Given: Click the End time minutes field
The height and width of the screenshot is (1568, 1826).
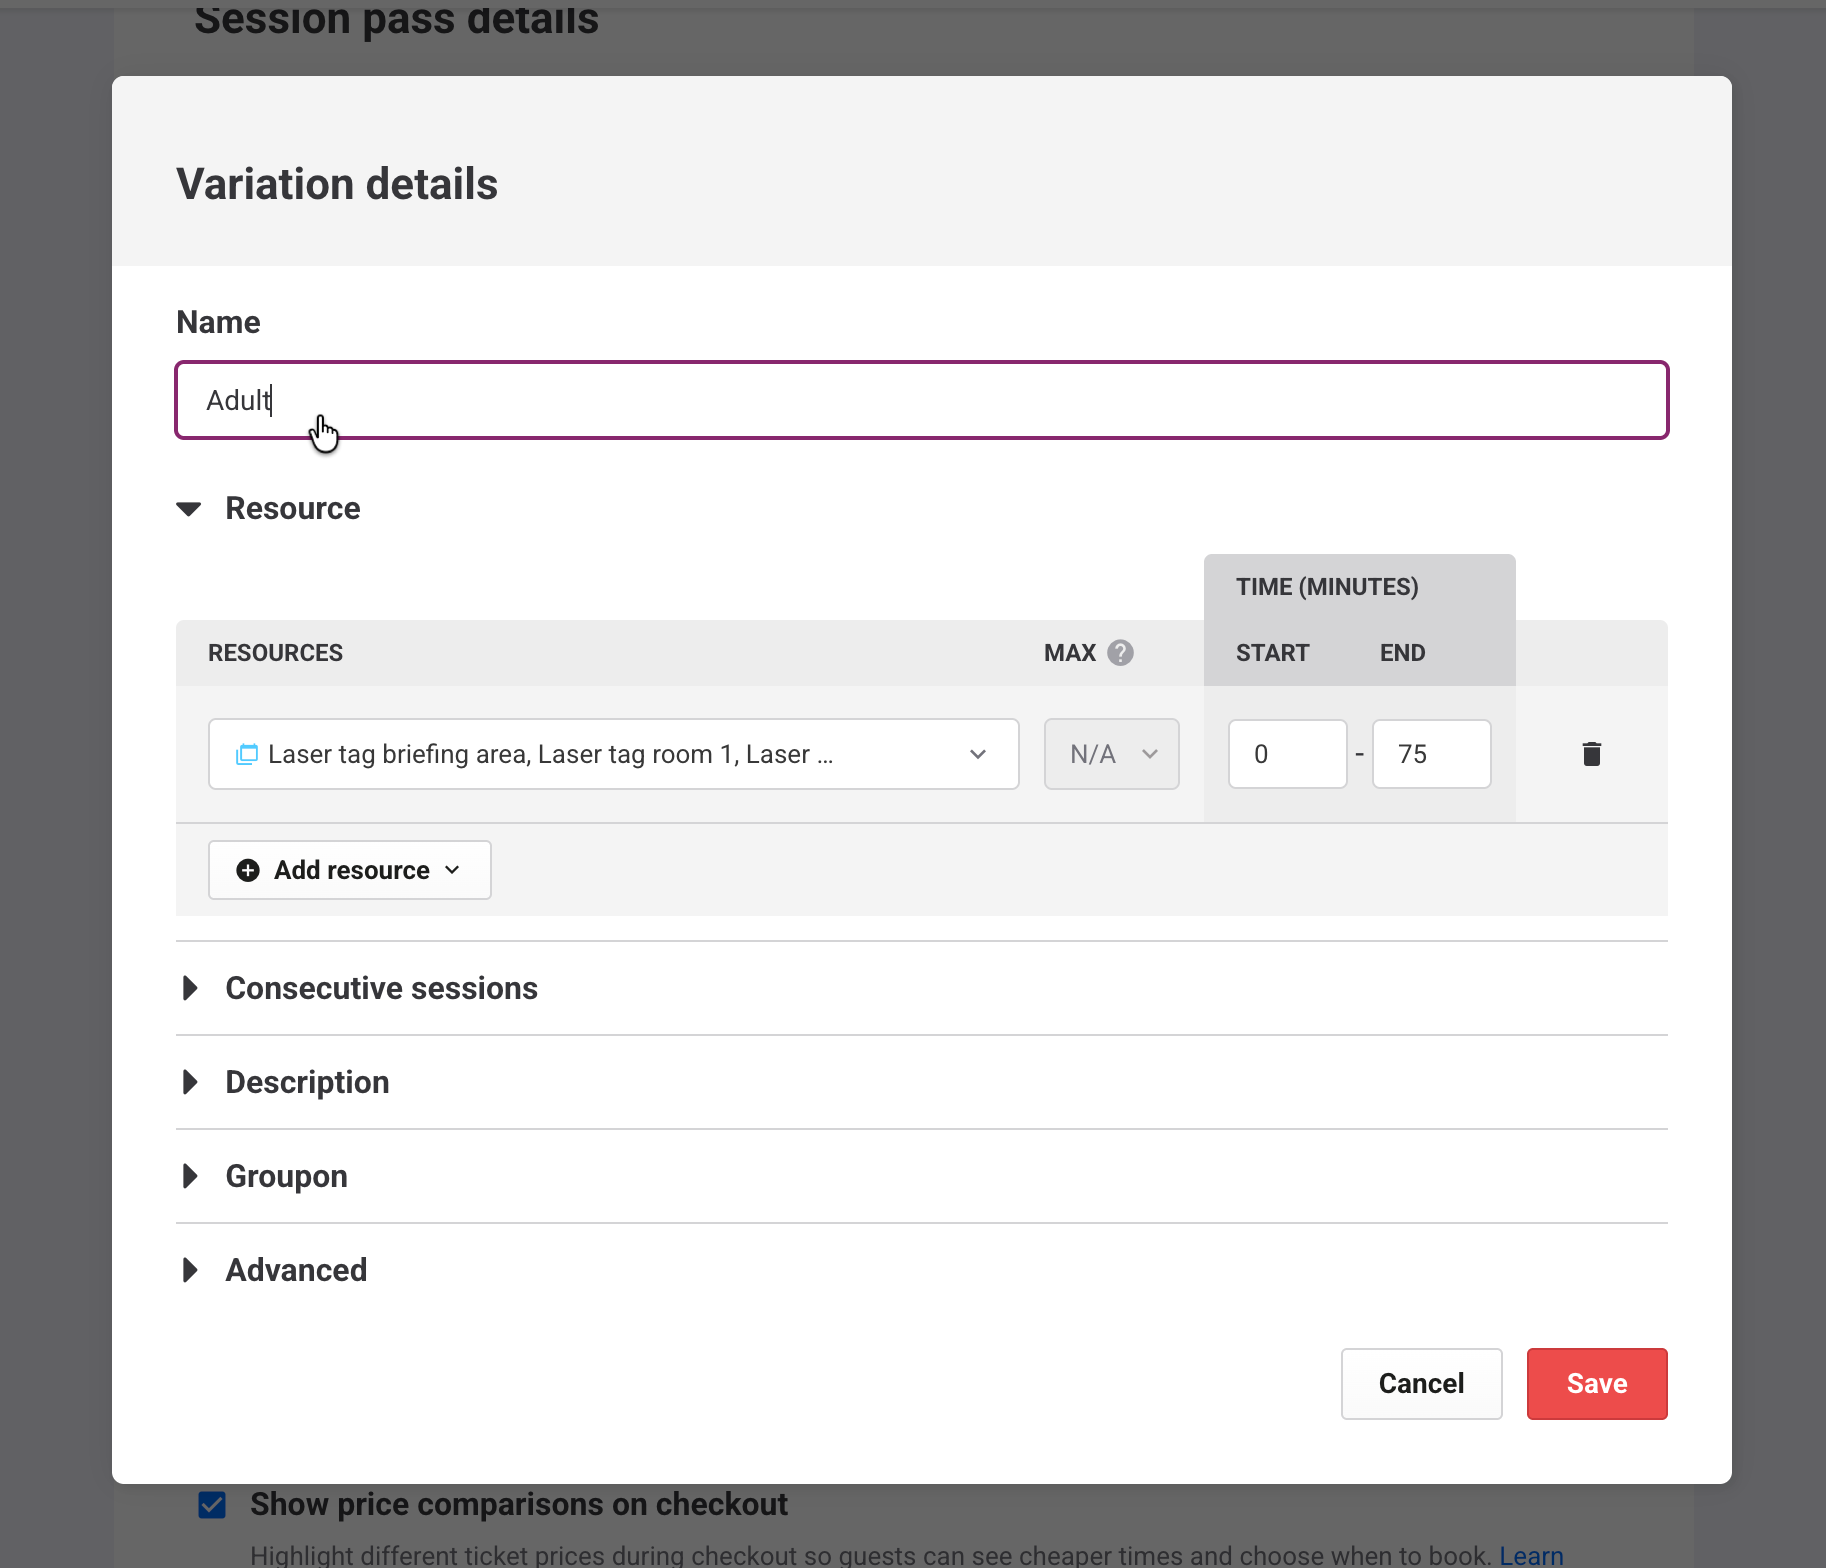Looking at the screenshot, I should [1431, 754].
